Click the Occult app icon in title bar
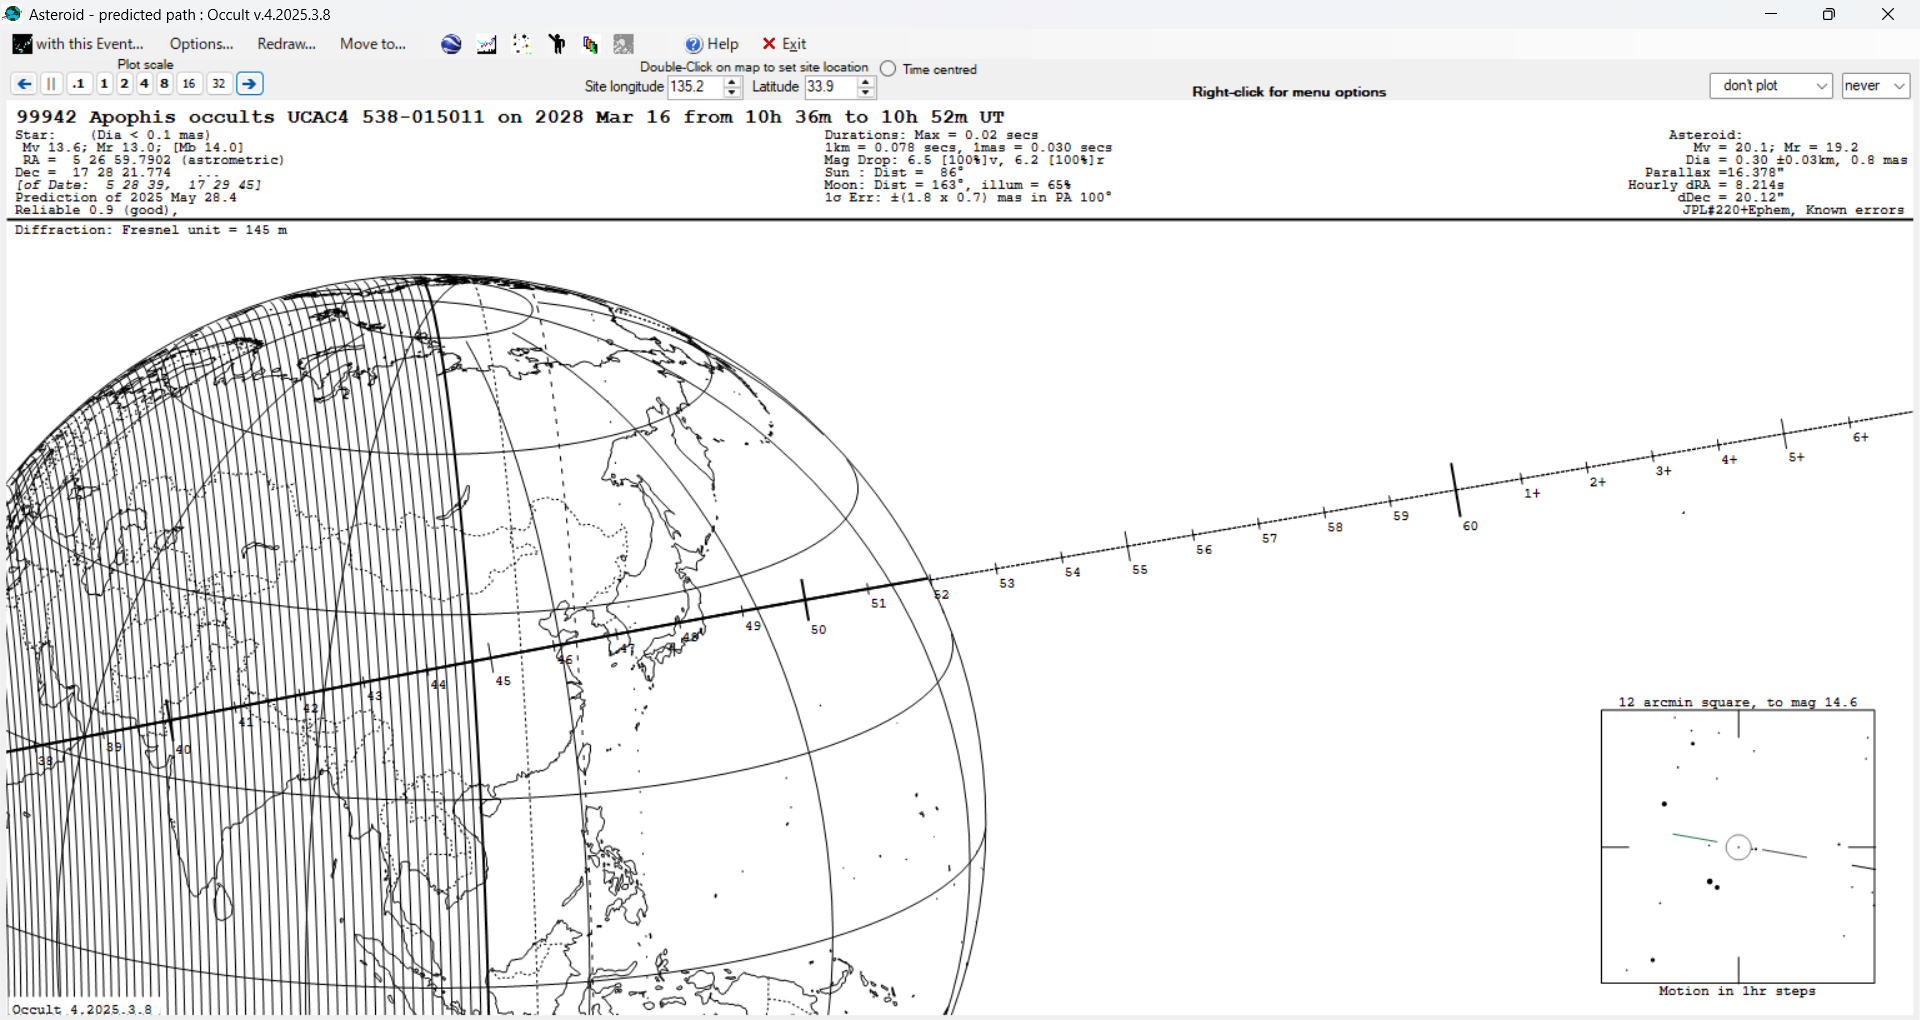 pos(13,14)
